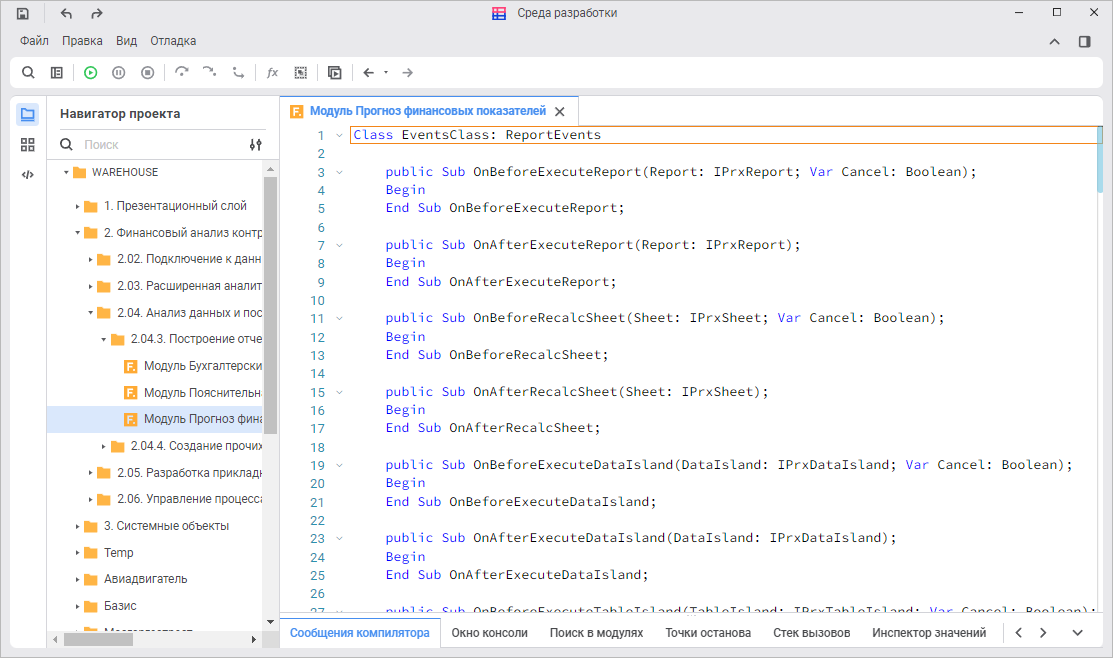
Task: Click the Step Over debug icon
Action: click(x=181, y=72)
